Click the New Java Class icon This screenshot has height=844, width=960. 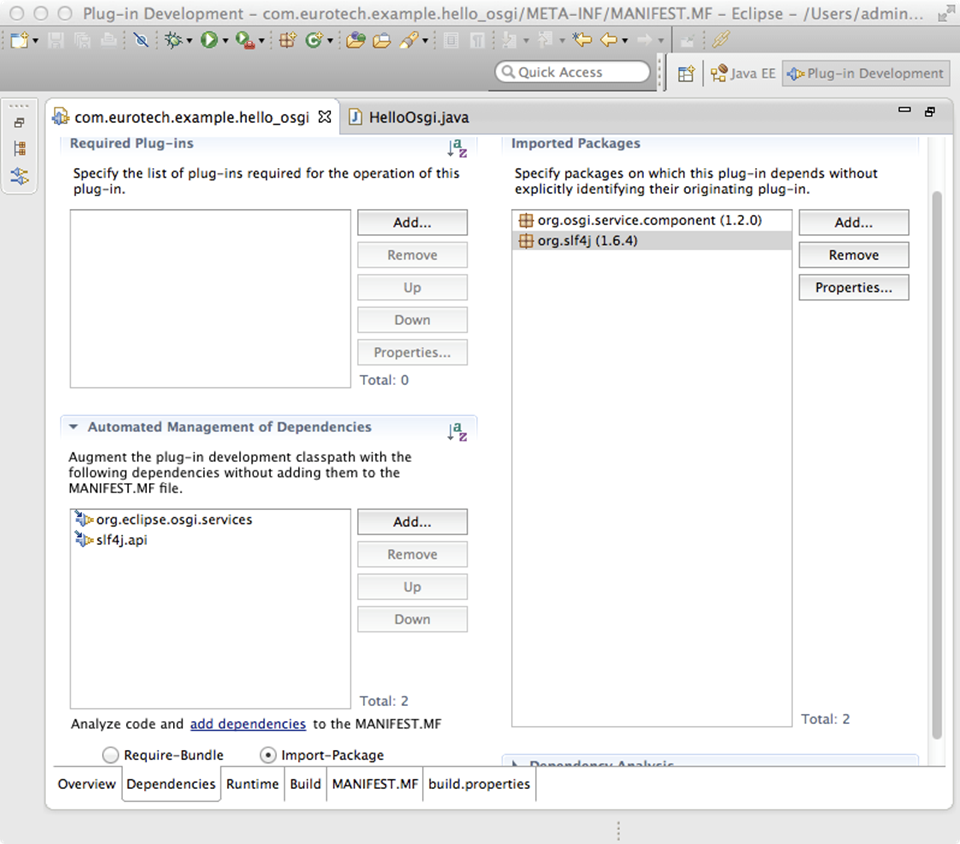[x=313, y=40]
